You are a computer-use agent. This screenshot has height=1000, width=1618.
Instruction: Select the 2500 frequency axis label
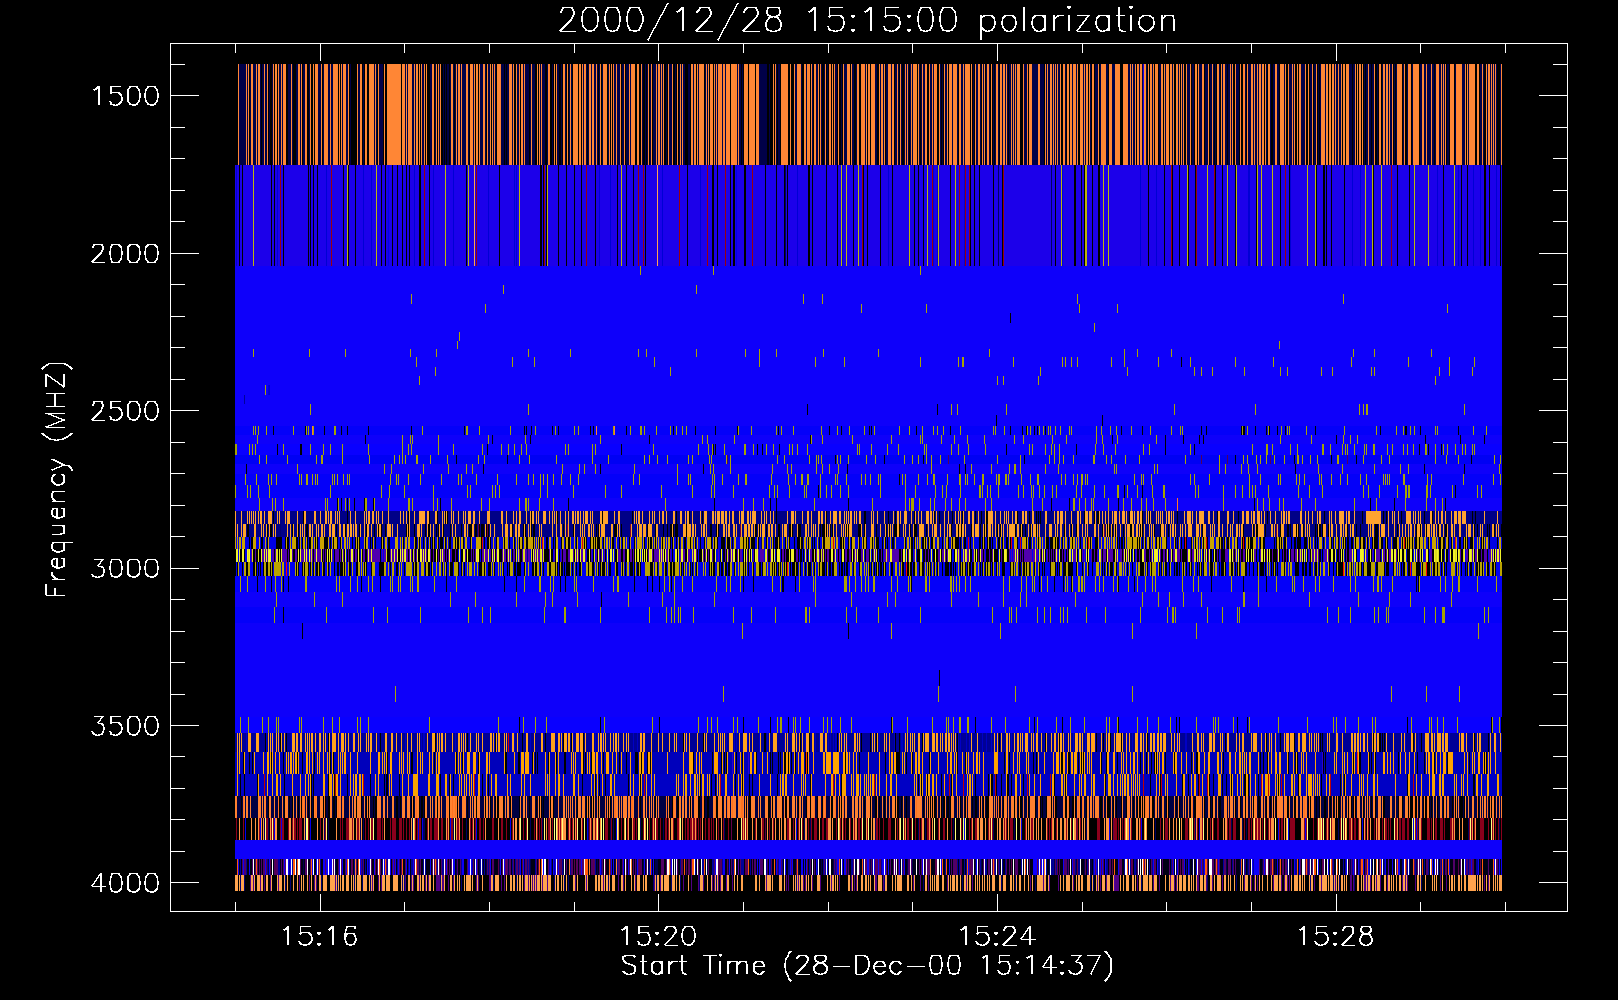(125, 411)
